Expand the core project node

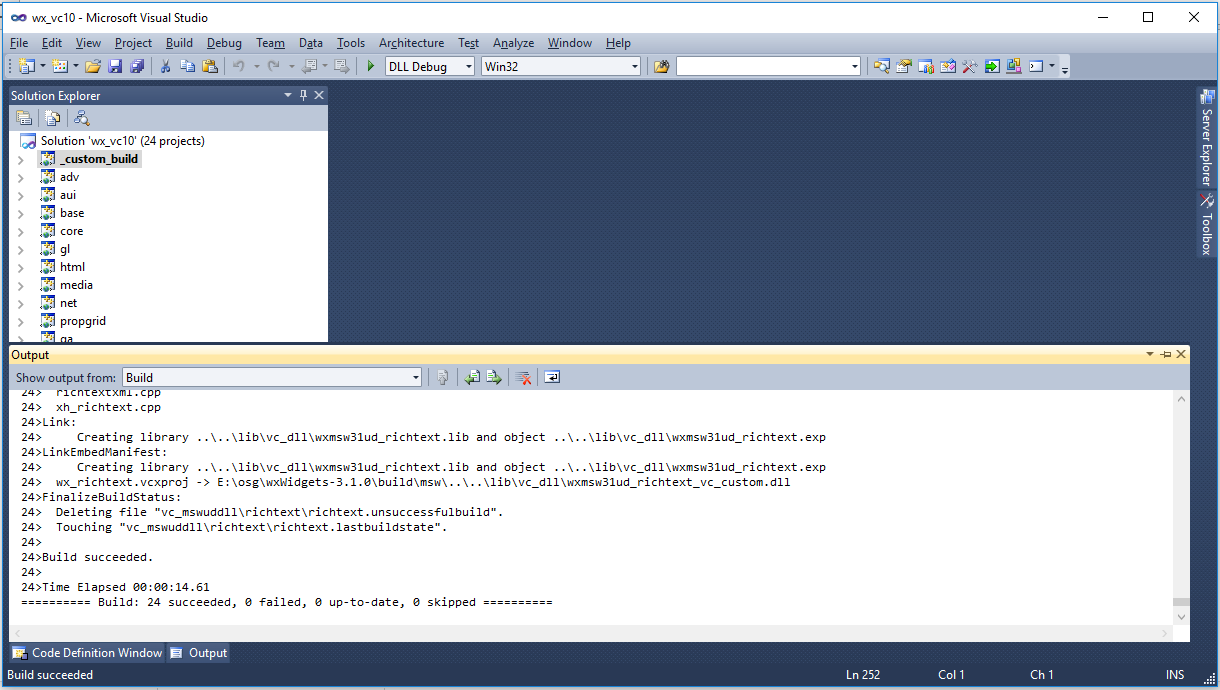pos(22,231)
